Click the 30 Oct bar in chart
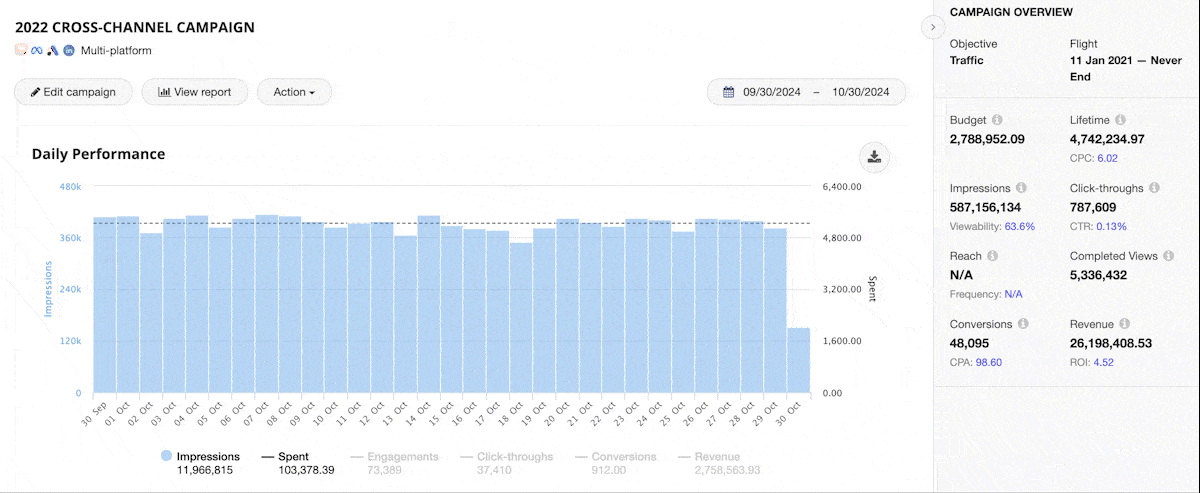 point(798,360)
